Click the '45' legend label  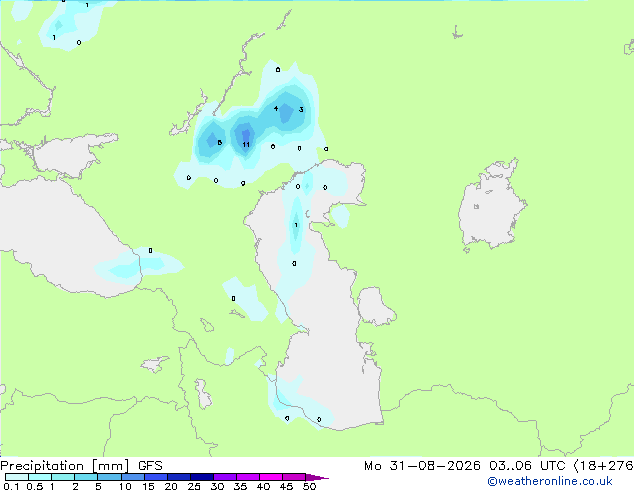click(x=286, y=486)
